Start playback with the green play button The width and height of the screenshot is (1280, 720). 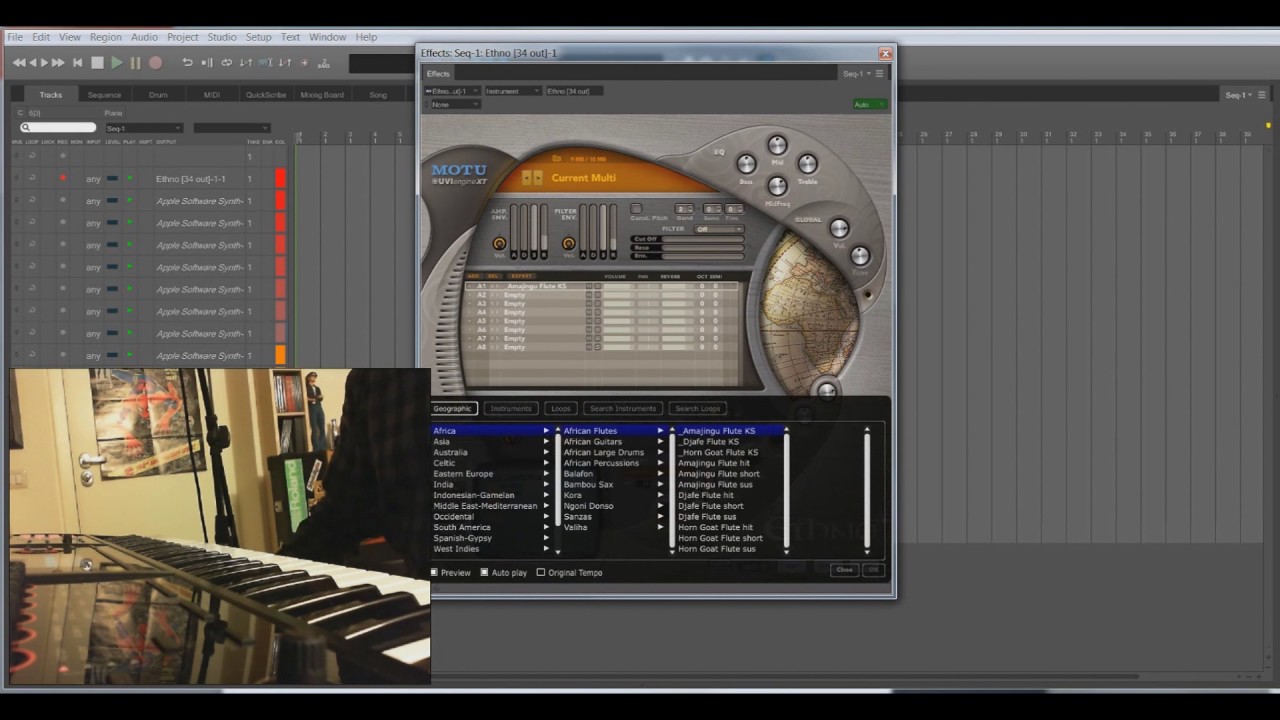pyautogui.click(x=116, y=63)
